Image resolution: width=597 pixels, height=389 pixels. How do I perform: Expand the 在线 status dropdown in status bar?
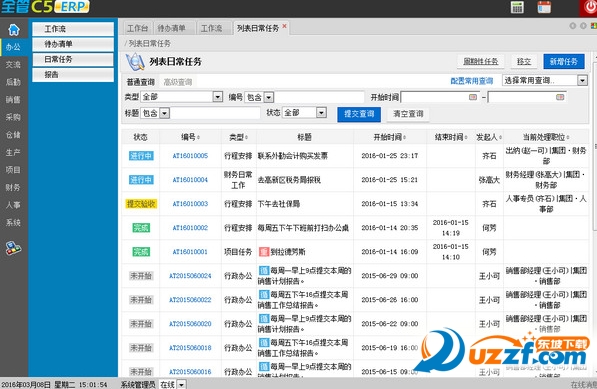[x=182, y=384]
